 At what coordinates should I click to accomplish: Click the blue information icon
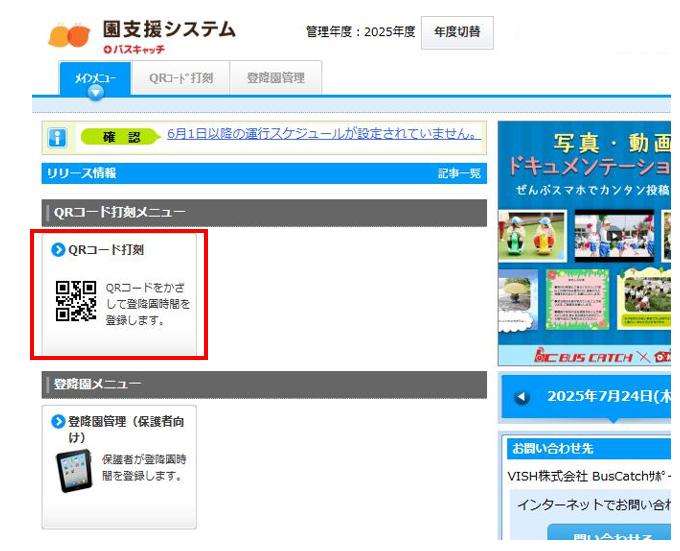coord(58,137)
